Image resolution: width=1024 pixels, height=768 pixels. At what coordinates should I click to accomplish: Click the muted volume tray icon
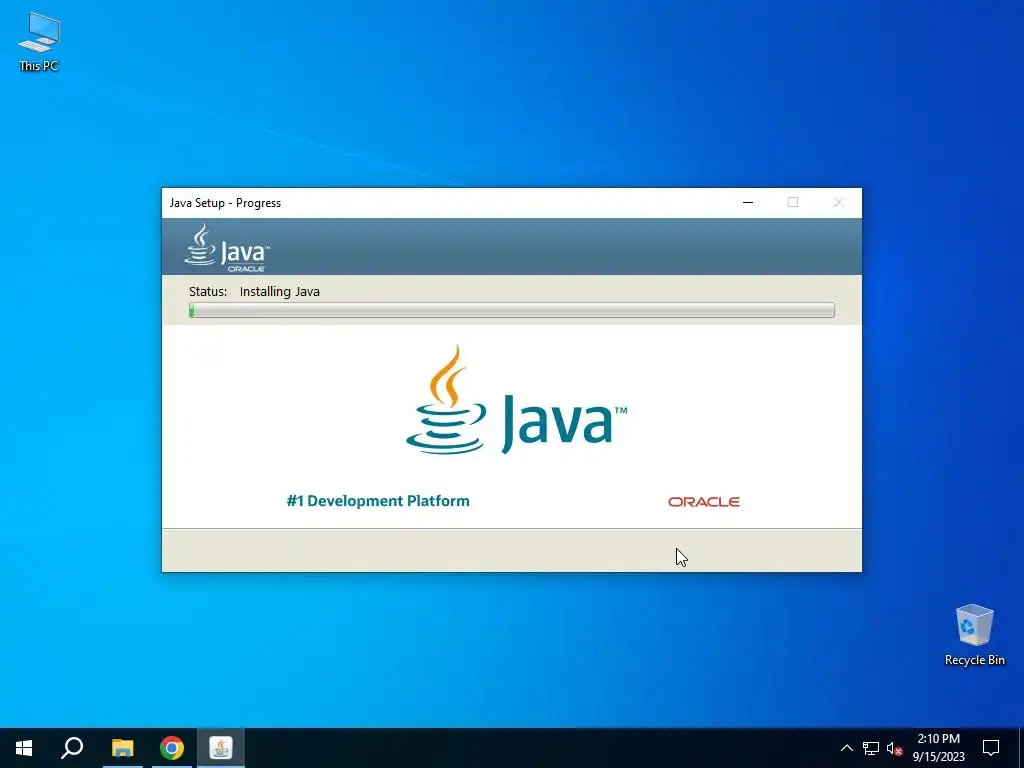click(x=894, y=748)
